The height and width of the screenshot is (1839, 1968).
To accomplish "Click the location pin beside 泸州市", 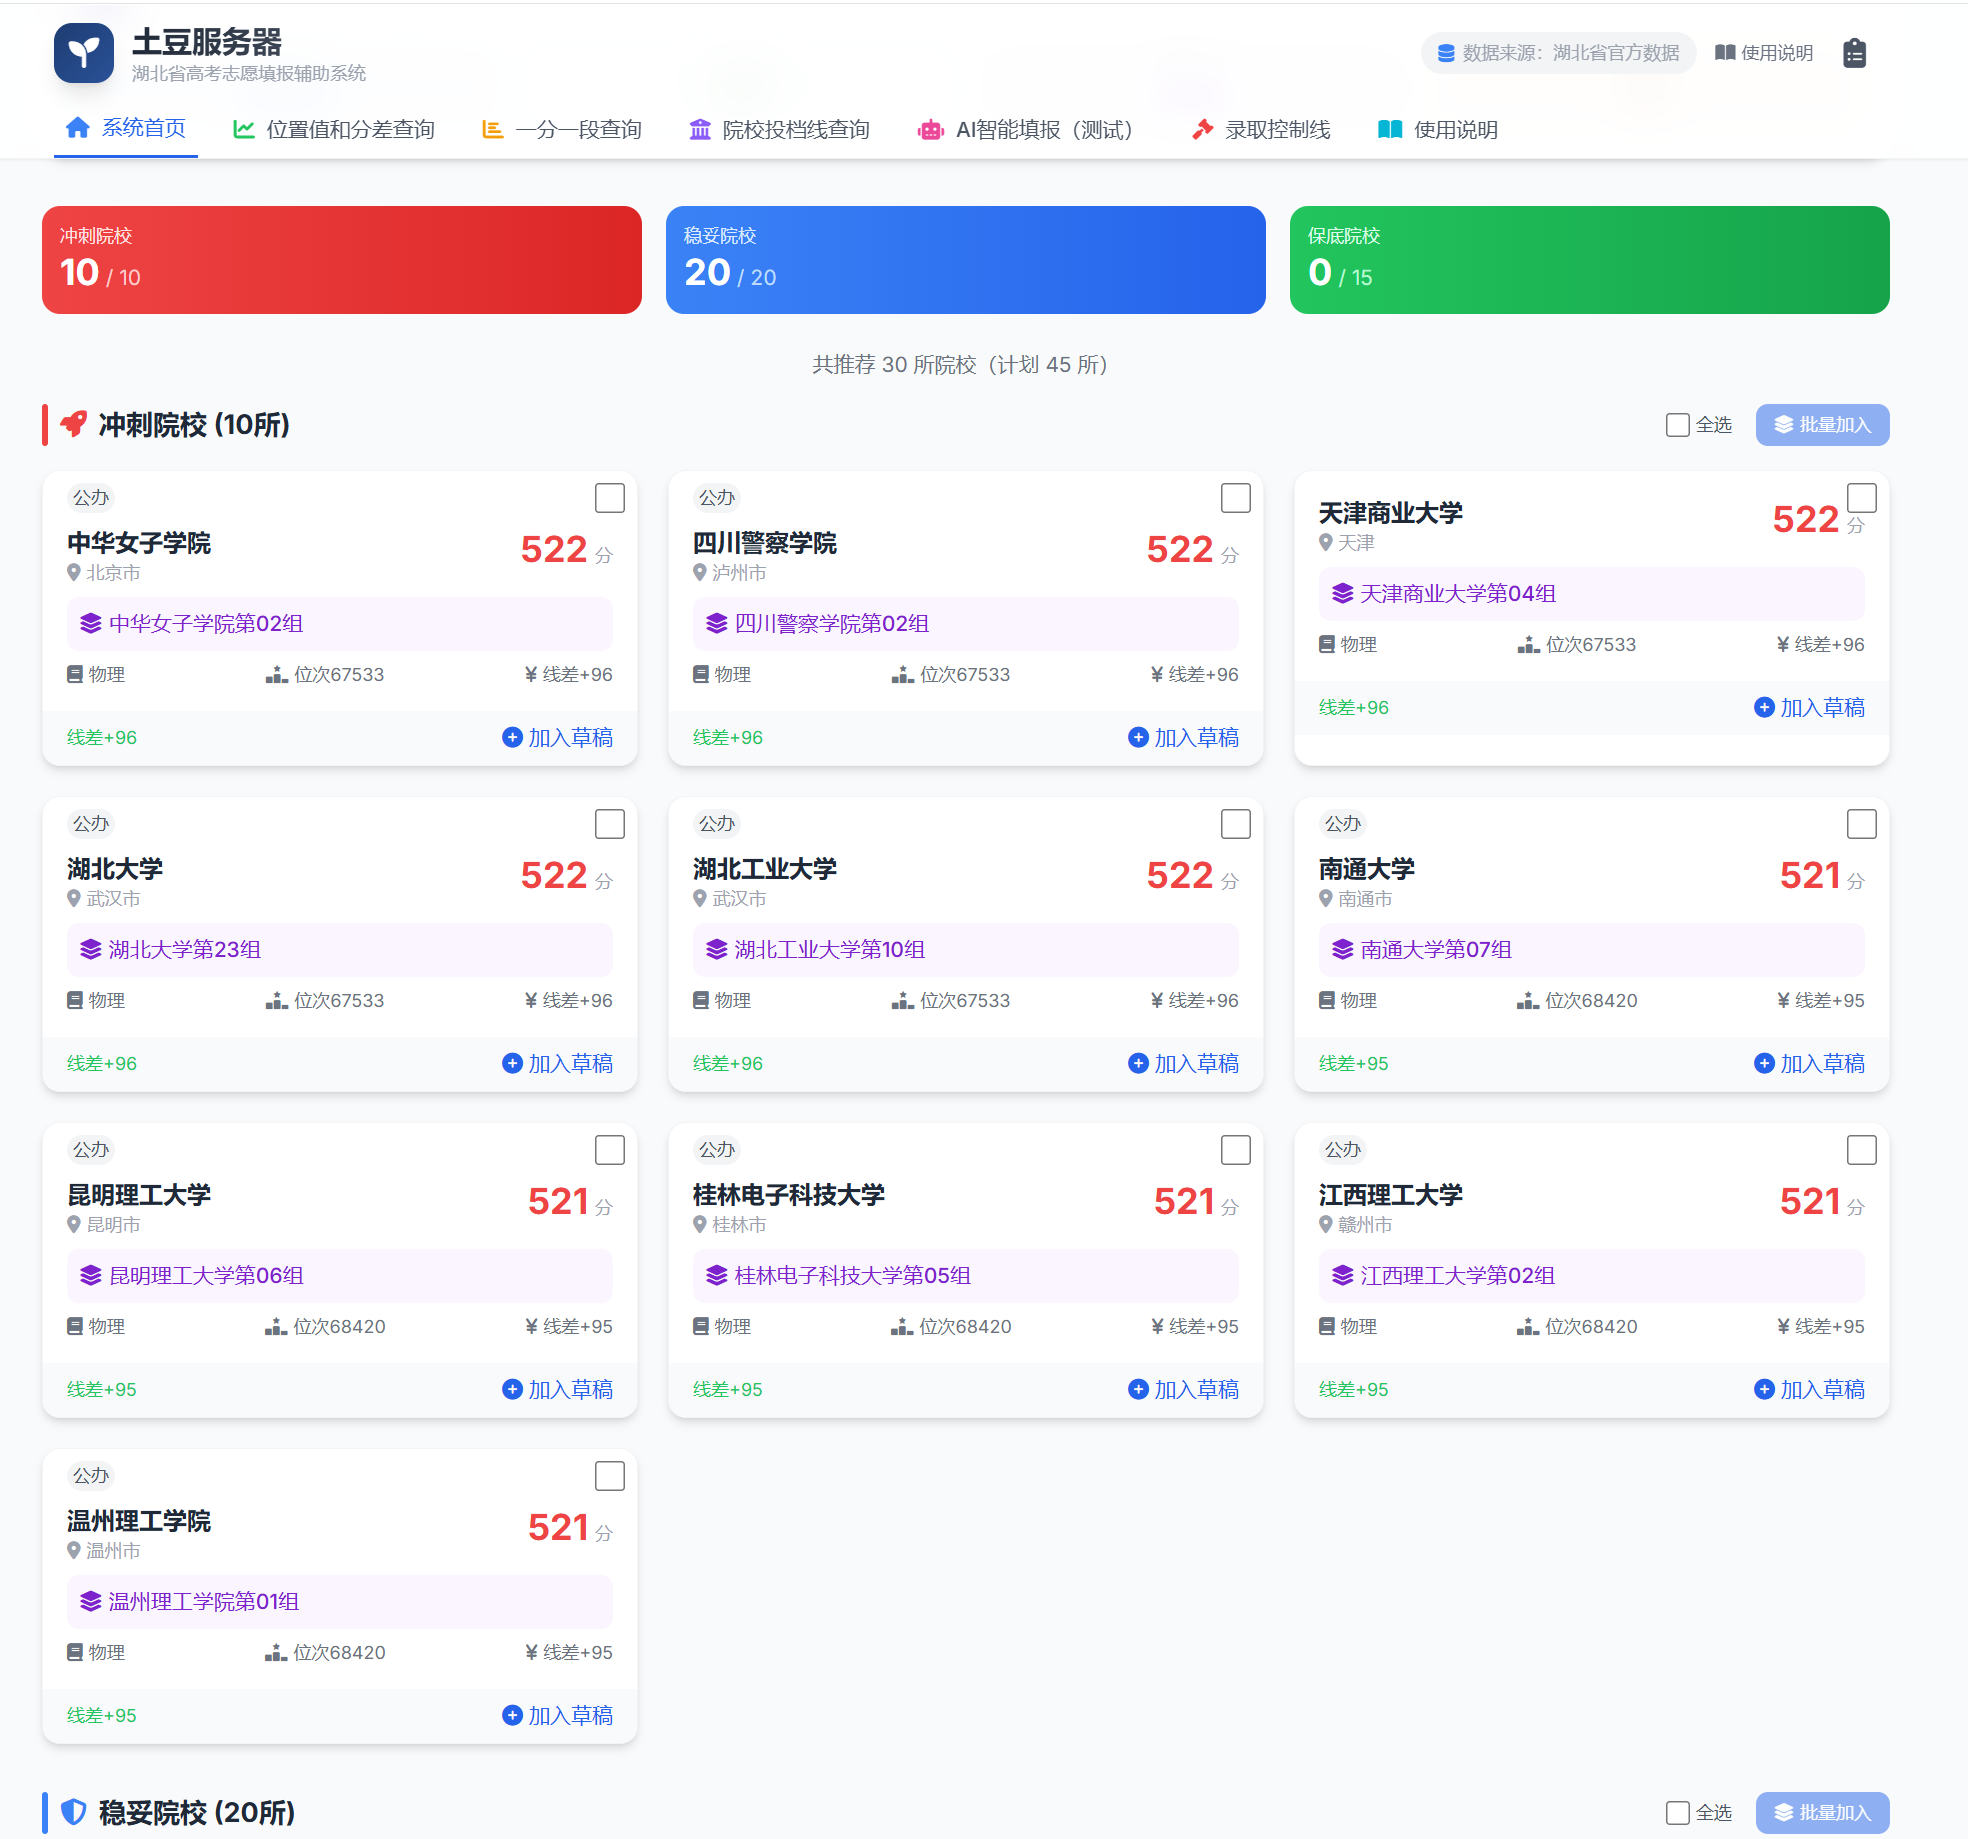I will coord(700,572).
